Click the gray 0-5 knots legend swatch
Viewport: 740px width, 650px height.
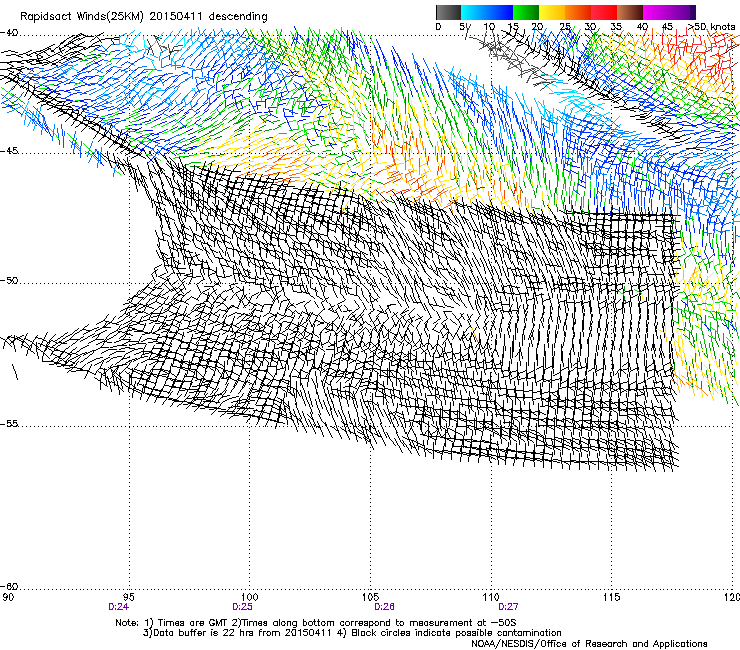point(449,12)
